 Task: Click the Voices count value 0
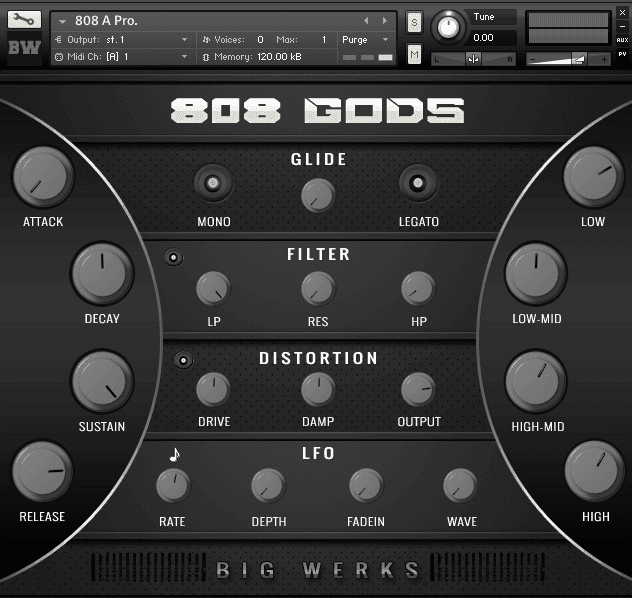[x=260, y=39]
